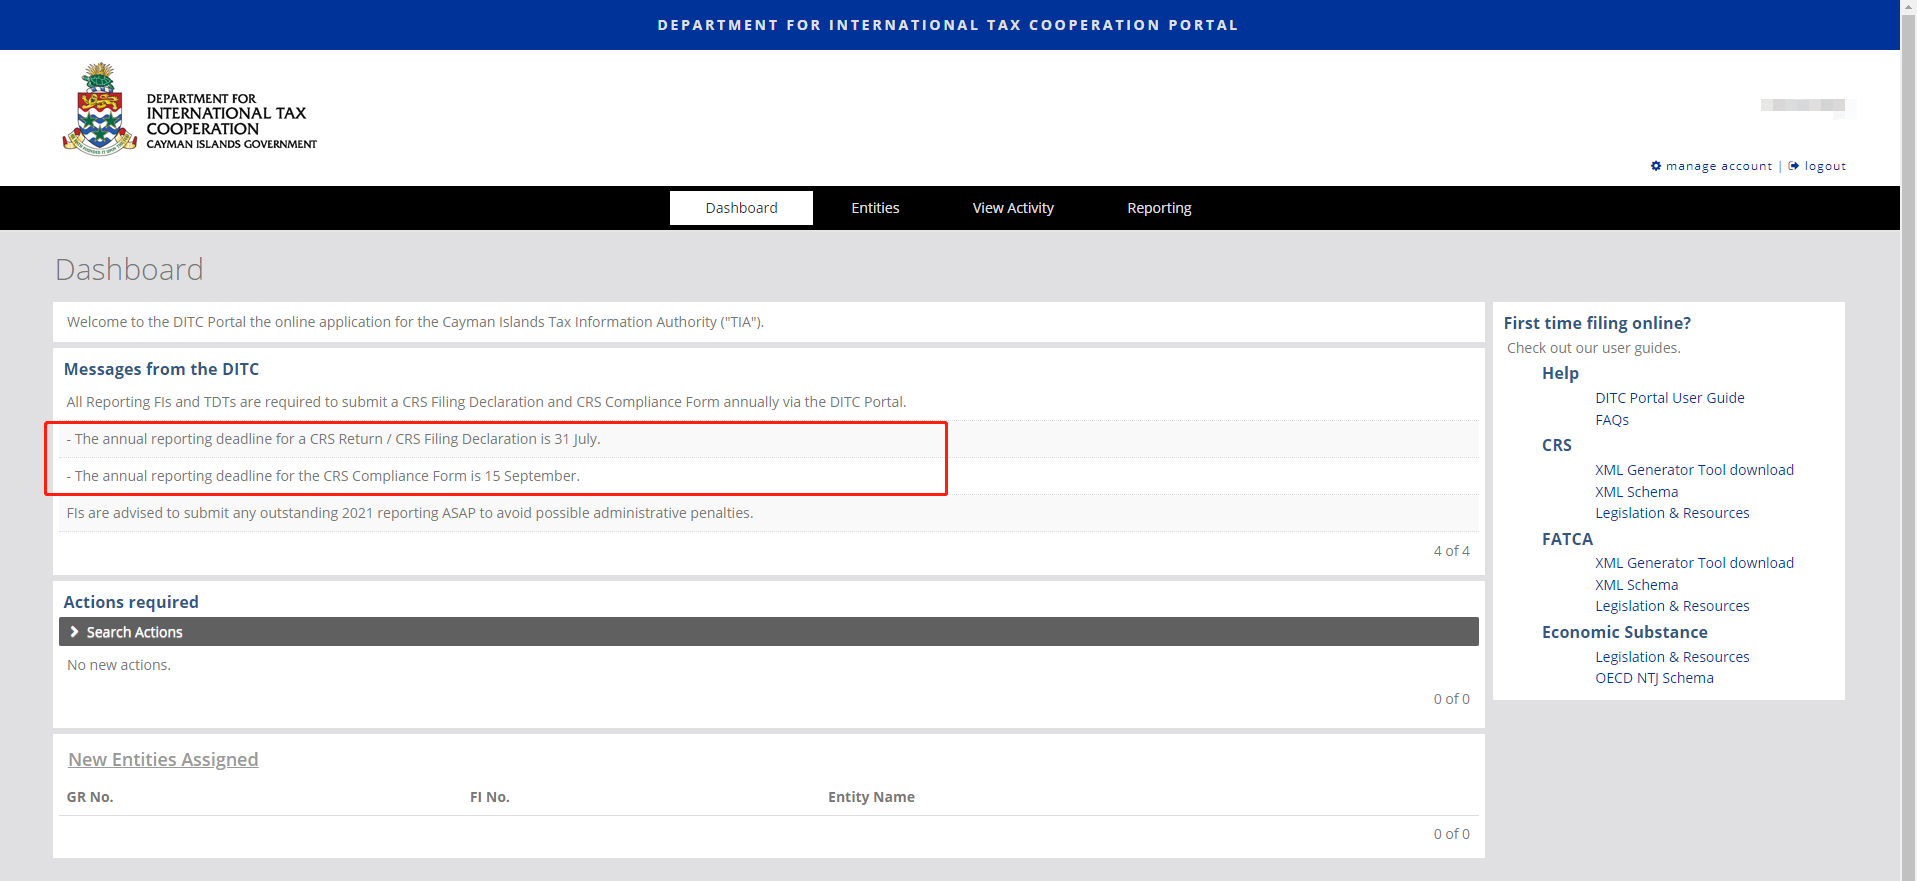Screen dimensions: 1917x881
Task: Click the New Entities Assigned heading link
Action: (x=163, y=760)
